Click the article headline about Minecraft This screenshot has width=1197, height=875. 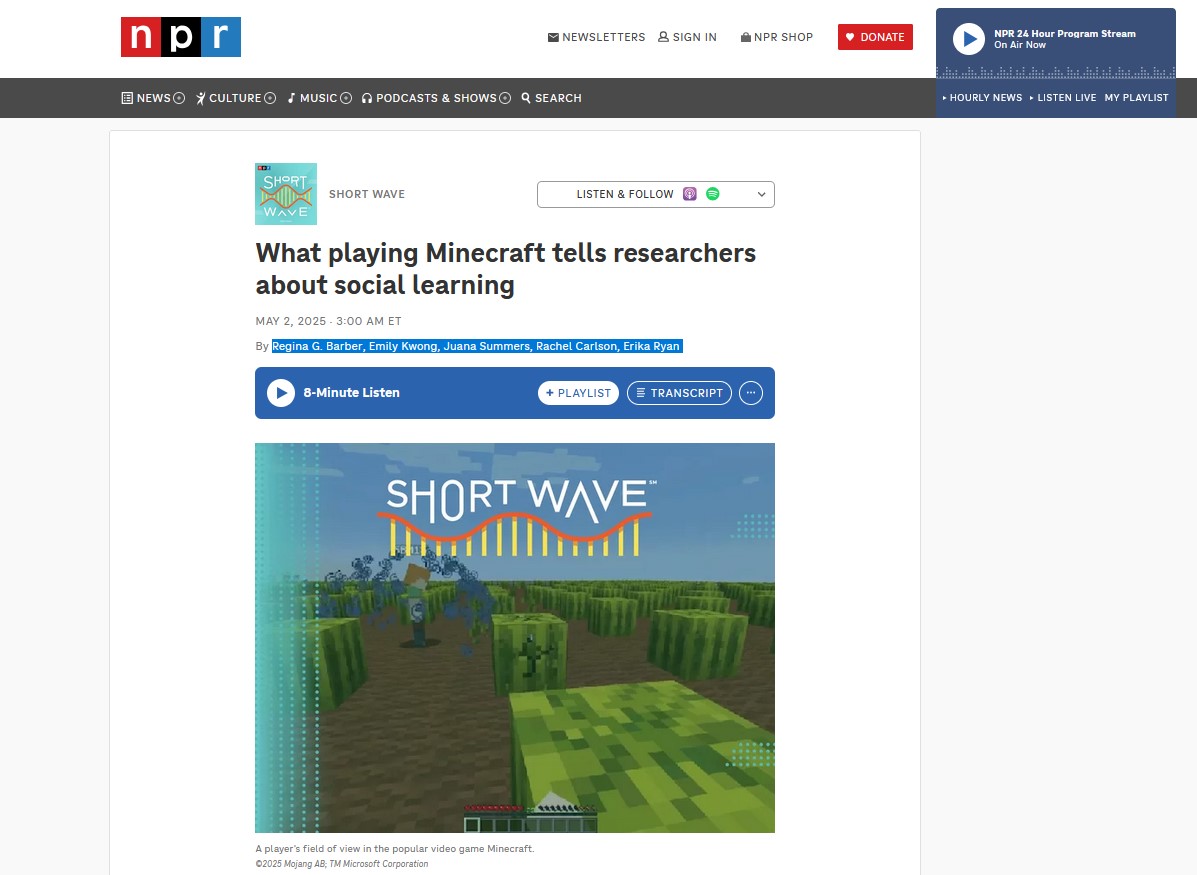(505, 269)
